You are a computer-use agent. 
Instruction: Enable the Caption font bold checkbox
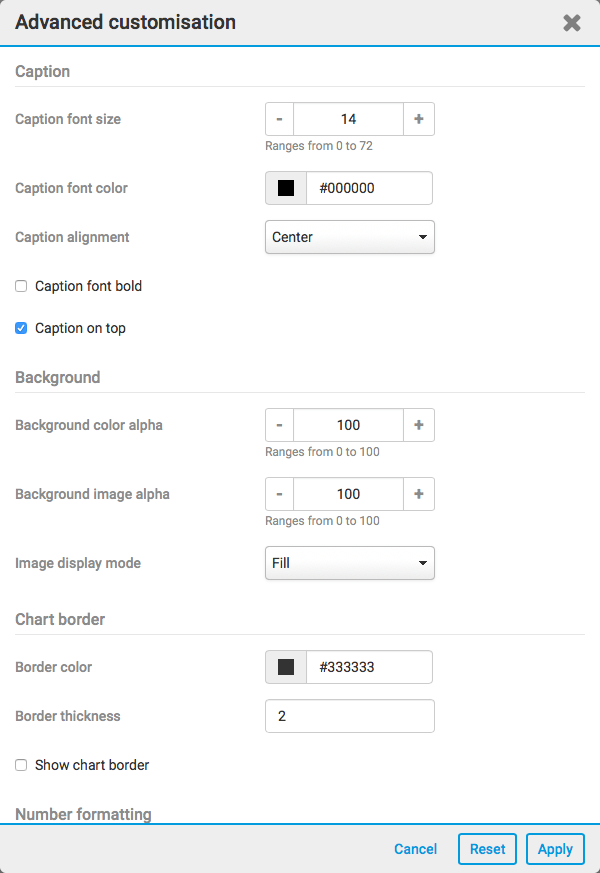click(x=21, y=286)
